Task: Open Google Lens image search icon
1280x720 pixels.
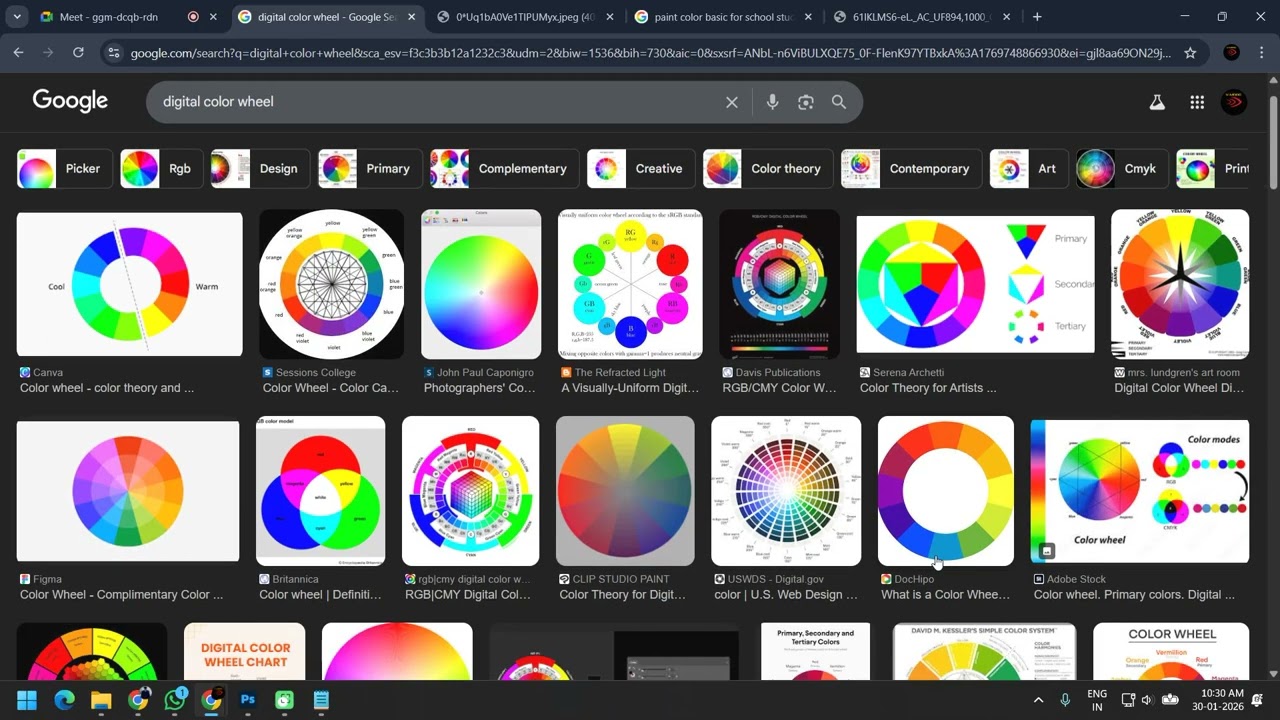Action: [x=806, y=102]
